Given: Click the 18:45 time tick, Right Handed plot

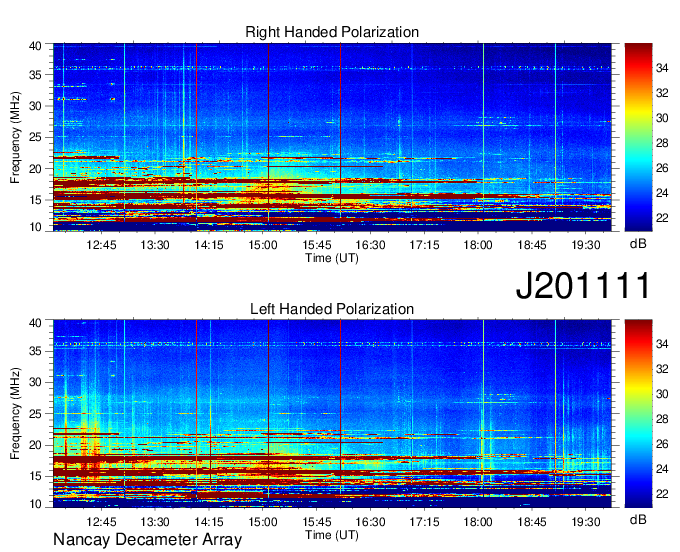Looking at the screenshot, I should click(532, 245).
